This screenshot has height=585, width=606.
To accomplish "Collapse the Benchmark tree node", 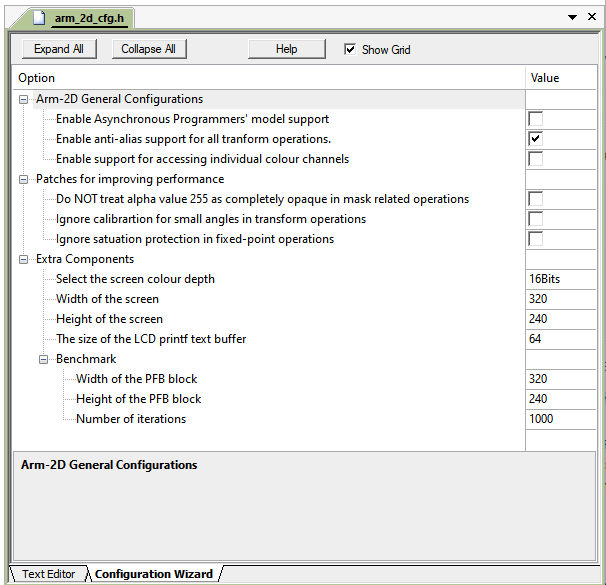I will (x=44, y=359).
